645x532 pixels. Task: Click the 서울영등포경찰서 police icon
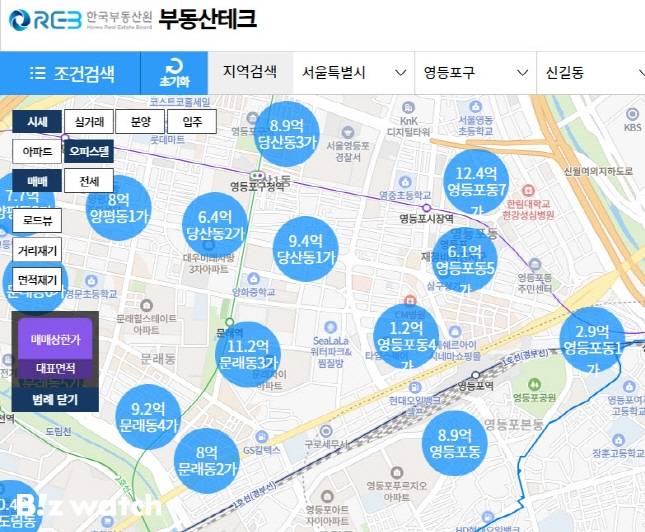pyautogui.click(x=348, y=132)
